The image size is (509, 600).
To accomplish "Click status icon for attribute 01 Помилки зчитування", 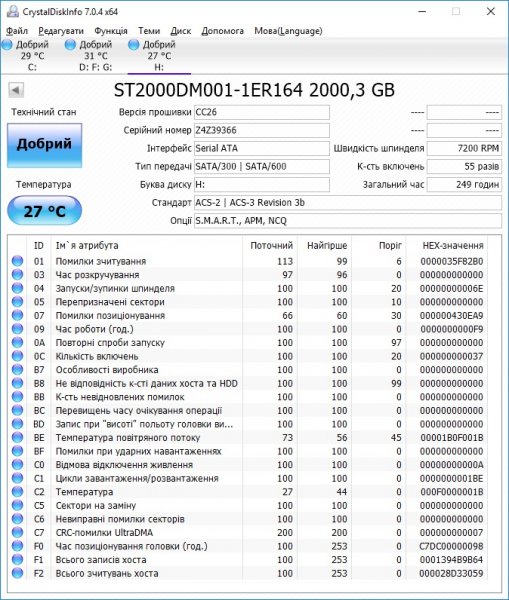I will tap(17, 261).
